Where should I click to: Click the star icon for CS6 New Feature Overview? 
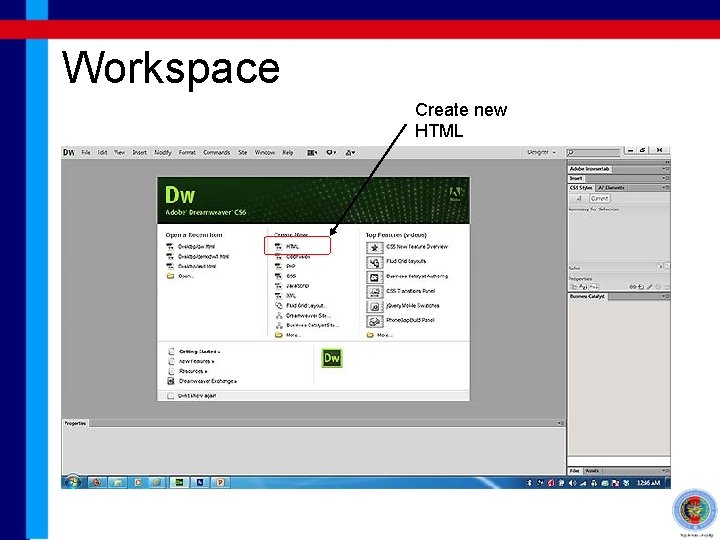(375, 248)
